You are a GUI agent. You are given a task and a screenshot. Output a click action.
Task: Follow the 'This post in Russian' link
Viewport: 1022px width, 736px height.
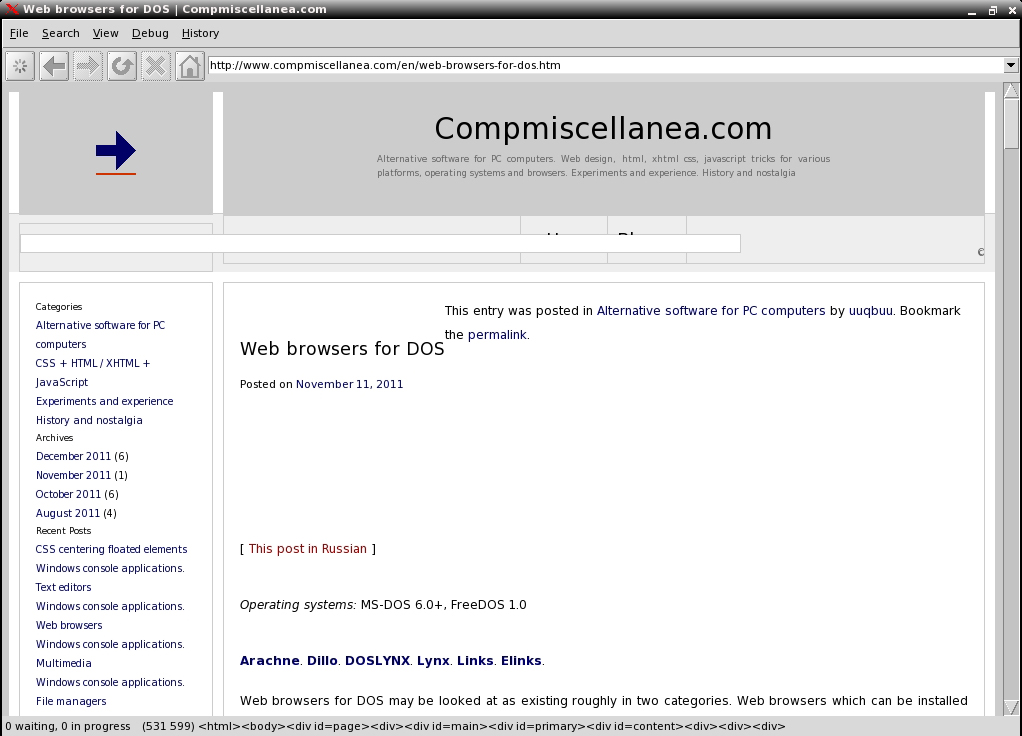point(307,549)
